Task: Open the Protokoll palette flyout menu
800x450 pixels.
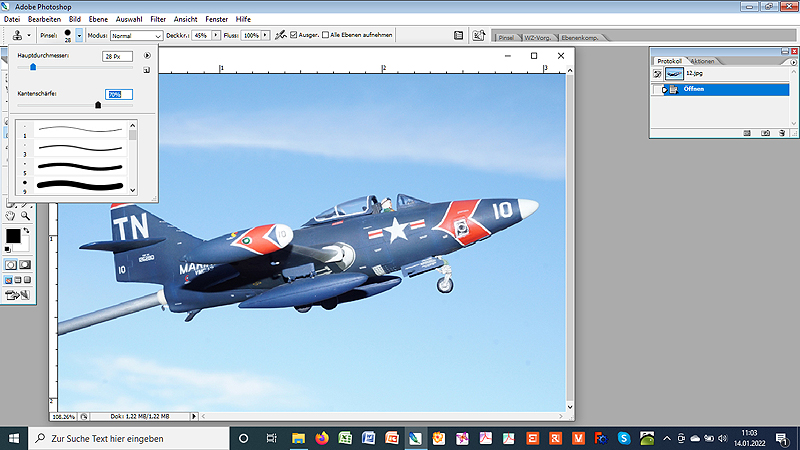Action: pyautogui.click(x=793, y=62)
